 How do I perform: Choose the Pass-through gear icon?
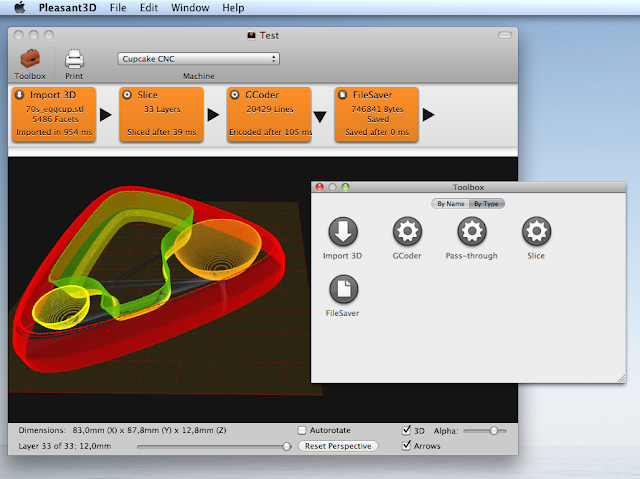pos(471,232)
